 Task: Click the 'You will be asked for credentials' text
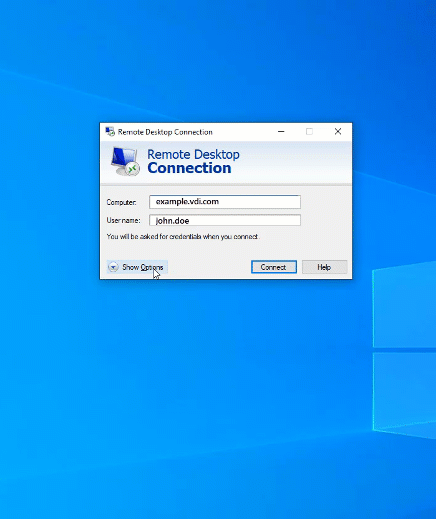pos(183,237)
